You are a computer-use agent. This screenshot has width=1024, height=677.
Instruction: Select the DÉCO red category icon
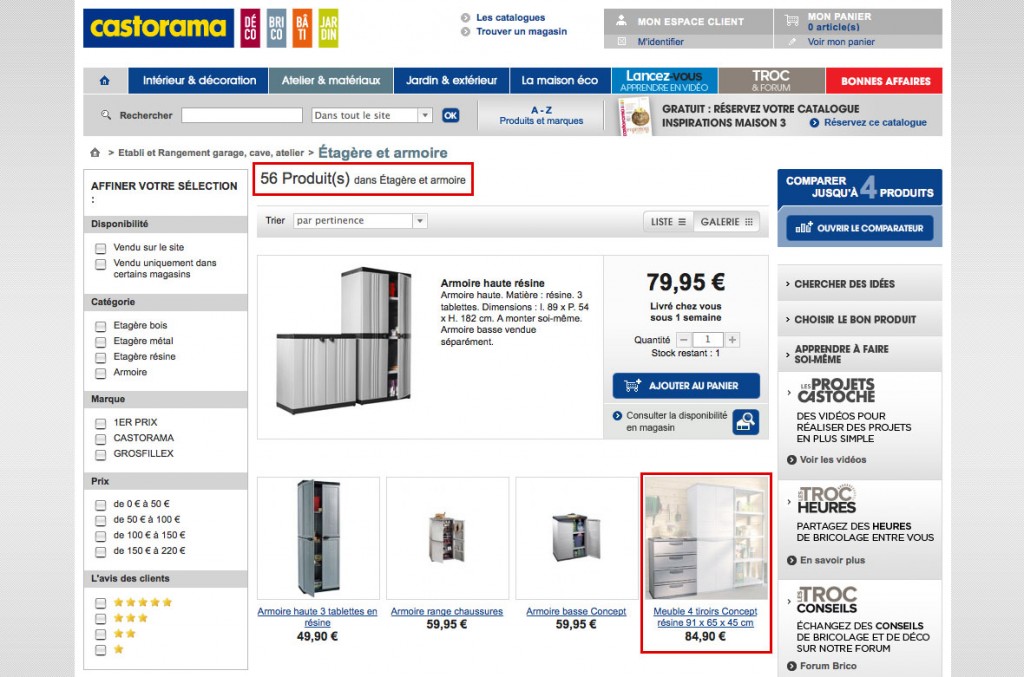[250, 28]
